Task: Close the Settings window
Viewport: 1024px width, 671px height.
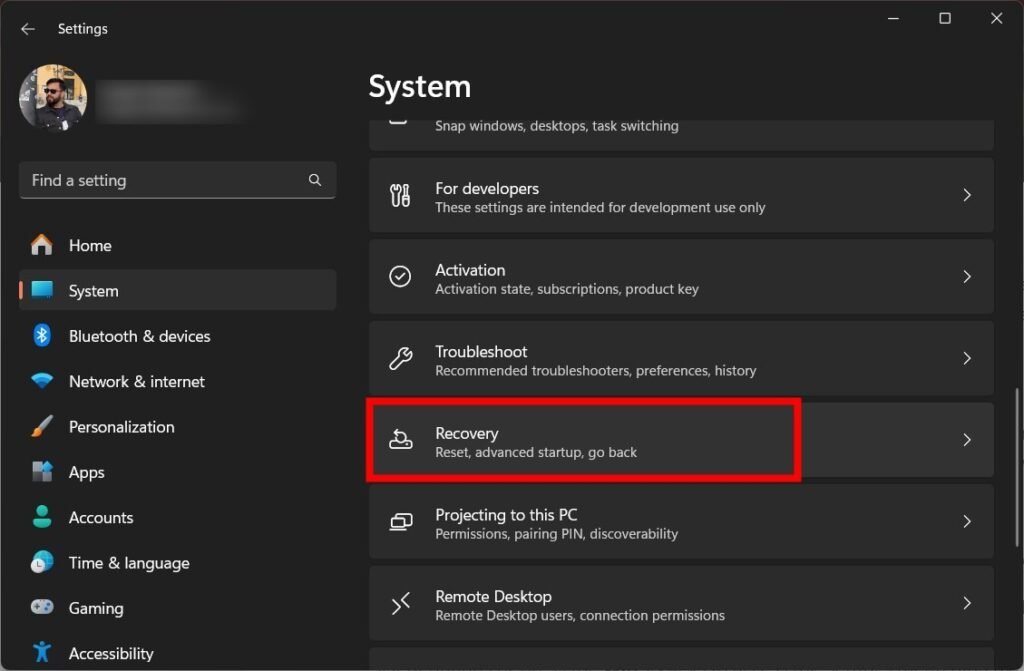Action: 997,18
